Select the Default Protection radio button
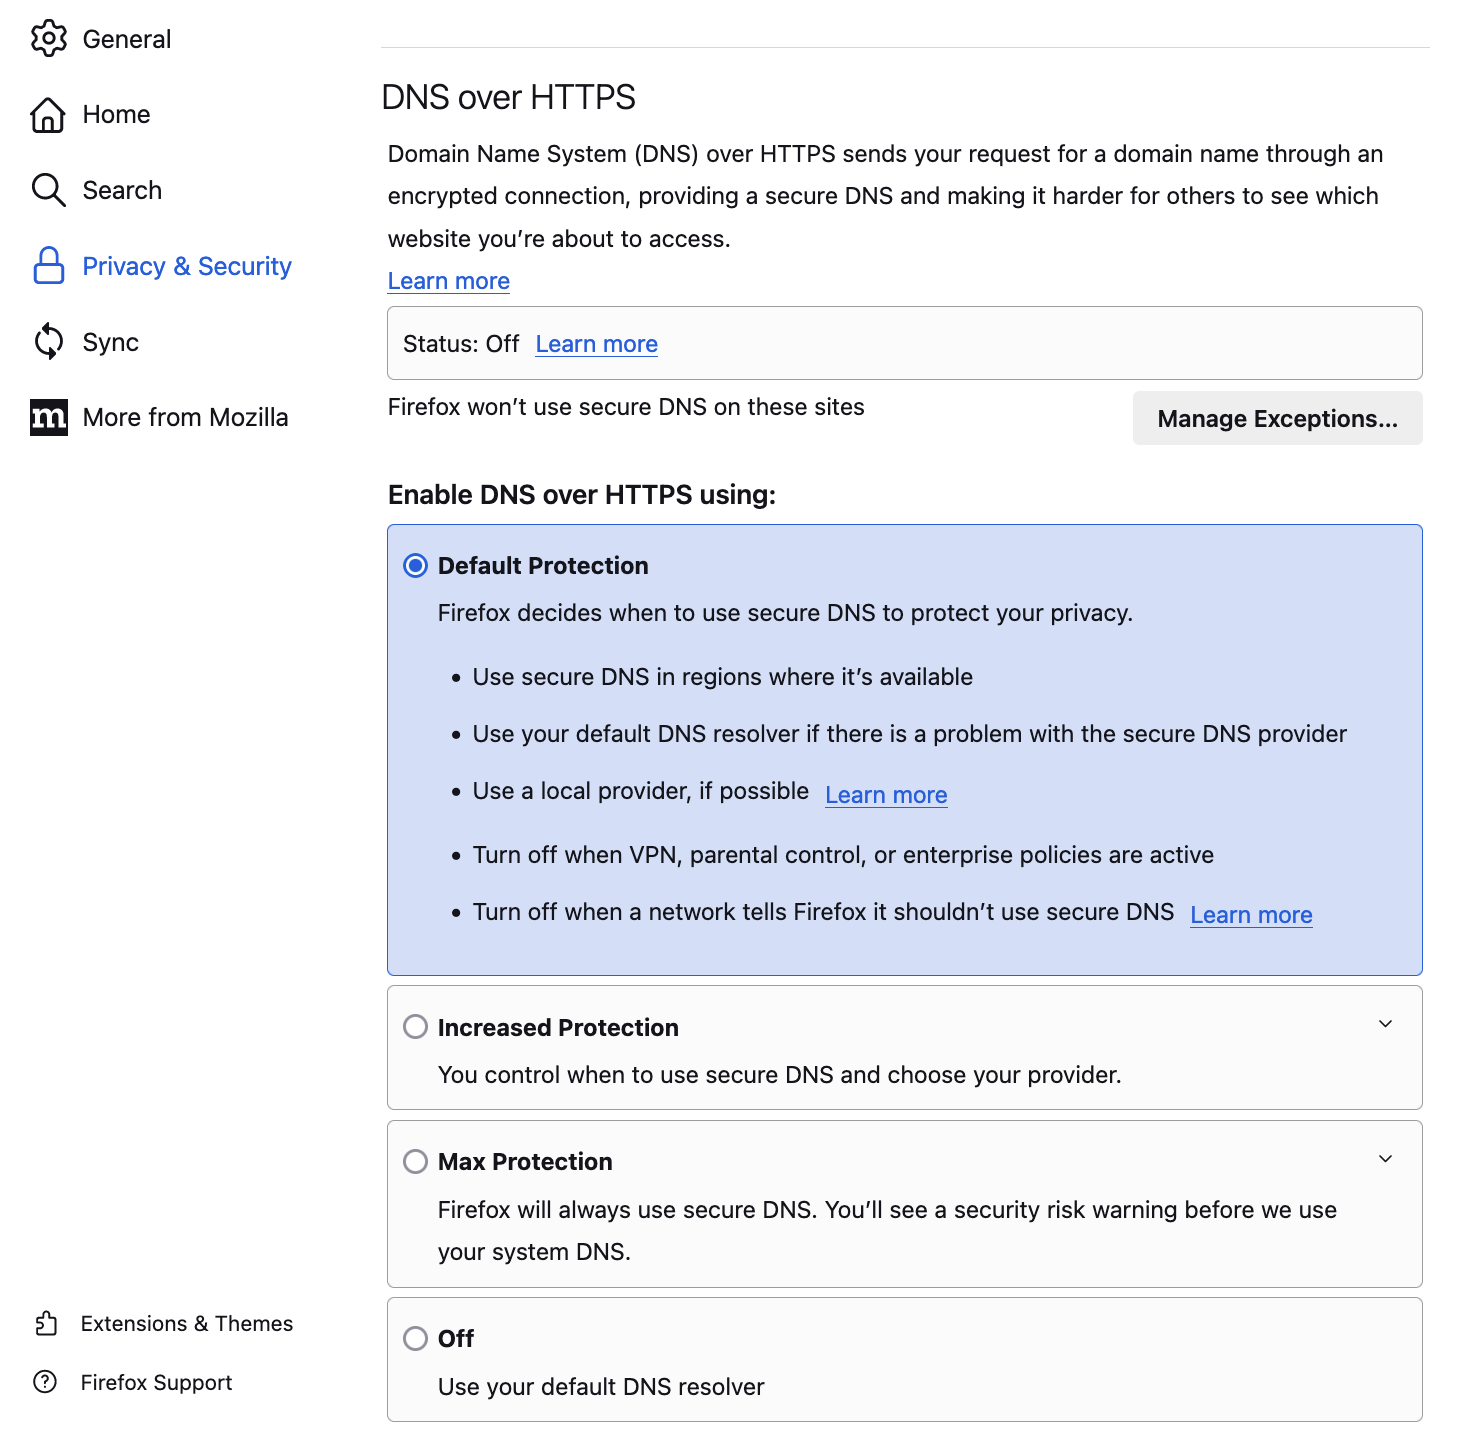The image size is (1462, 1444). point(415,566)
